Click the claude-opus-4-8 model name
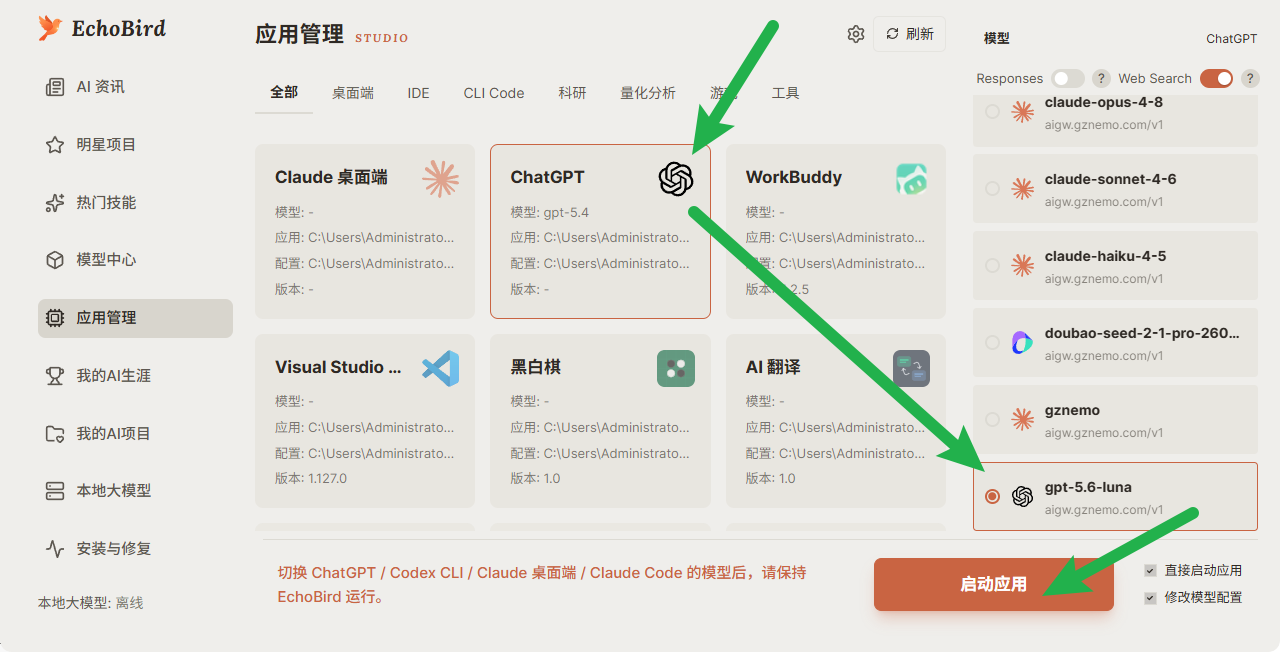 coord(1104,102)
